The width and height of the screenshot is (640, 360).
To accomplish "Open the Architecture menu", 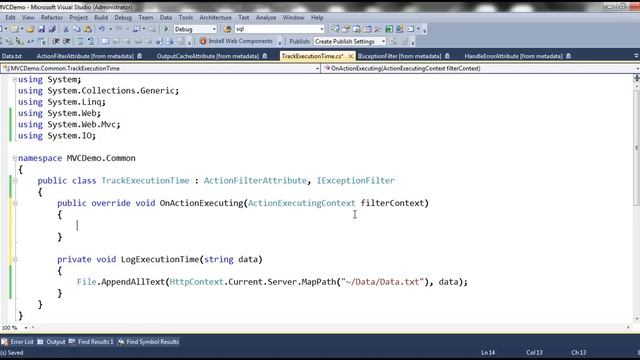I will click(216, 18).
